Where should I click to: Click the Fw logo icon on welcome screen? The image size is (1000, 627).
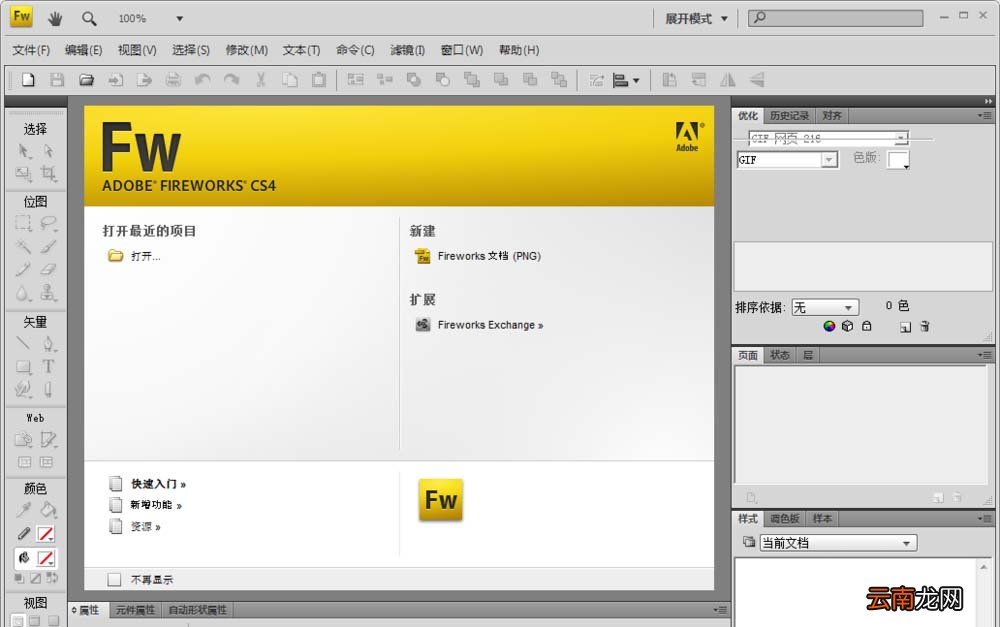(441, 500)
